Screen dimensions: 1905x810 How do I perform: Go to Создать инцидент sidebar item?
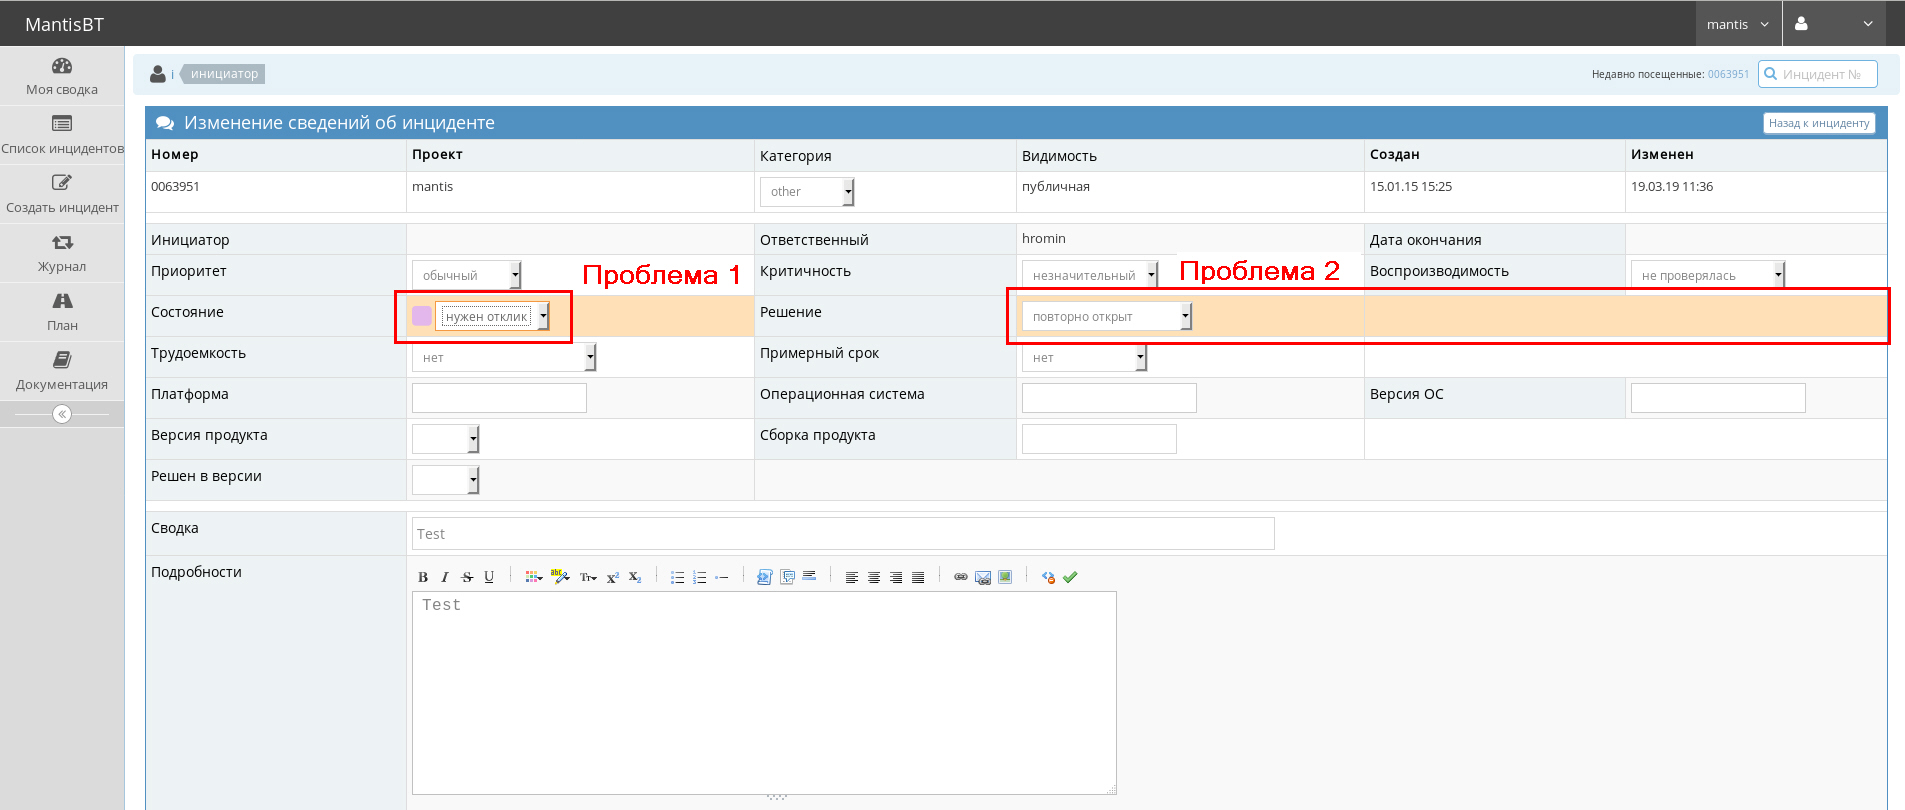click(x=62, y=194)
